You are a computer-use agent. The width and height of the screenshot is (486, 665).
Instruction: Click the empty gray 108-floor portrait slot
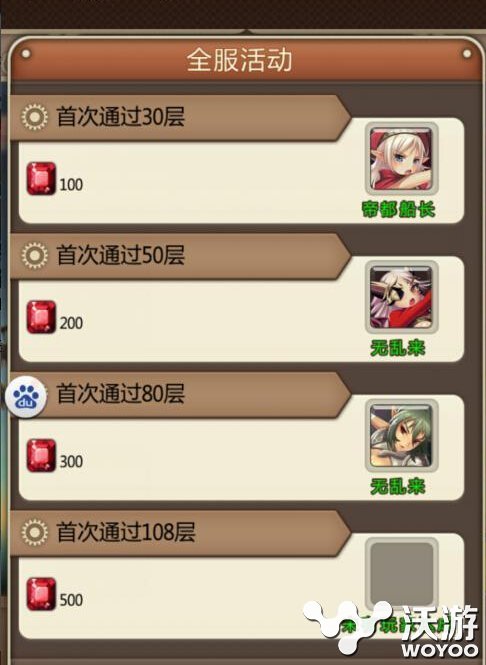[401, 573]
